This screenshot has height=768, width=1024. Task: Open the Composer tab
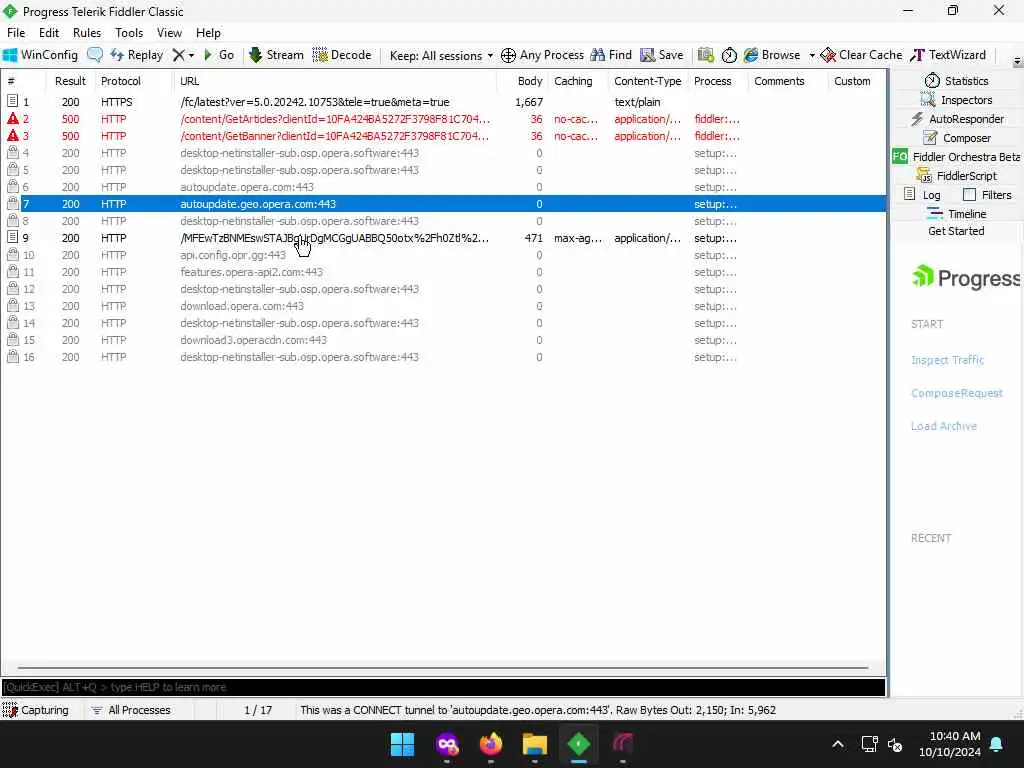click(x=957, y=138)
